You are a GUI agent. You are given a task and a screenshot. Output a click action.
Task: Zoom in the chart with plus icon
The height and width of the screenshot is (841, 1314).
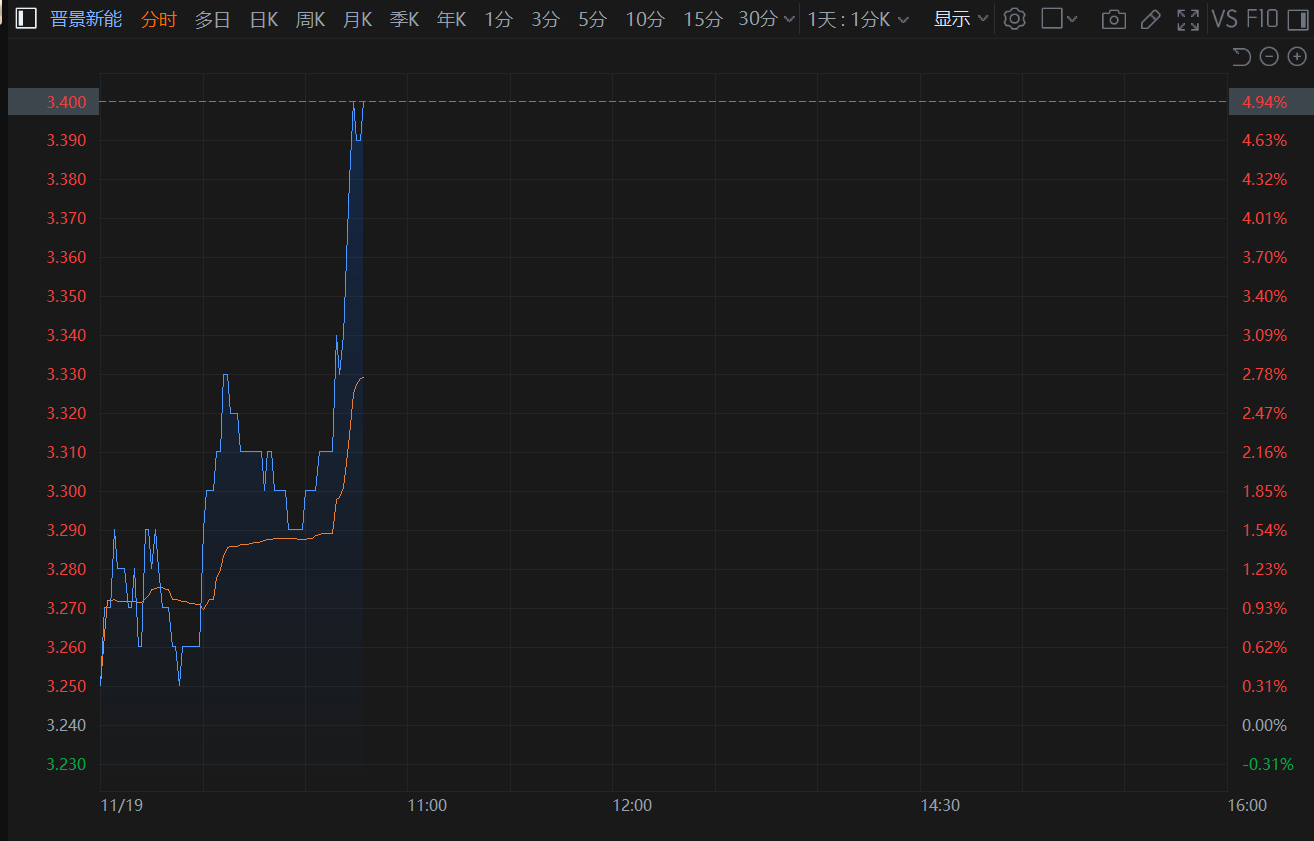pos(1297,57)
